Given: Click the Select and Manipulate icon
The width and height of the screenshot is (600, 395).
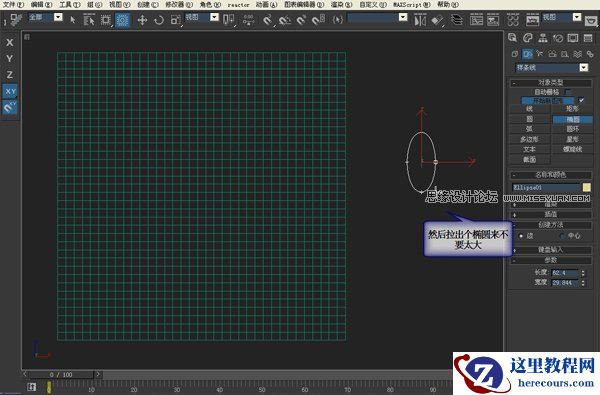Looking at the screenshot, I should click(248, 20).
